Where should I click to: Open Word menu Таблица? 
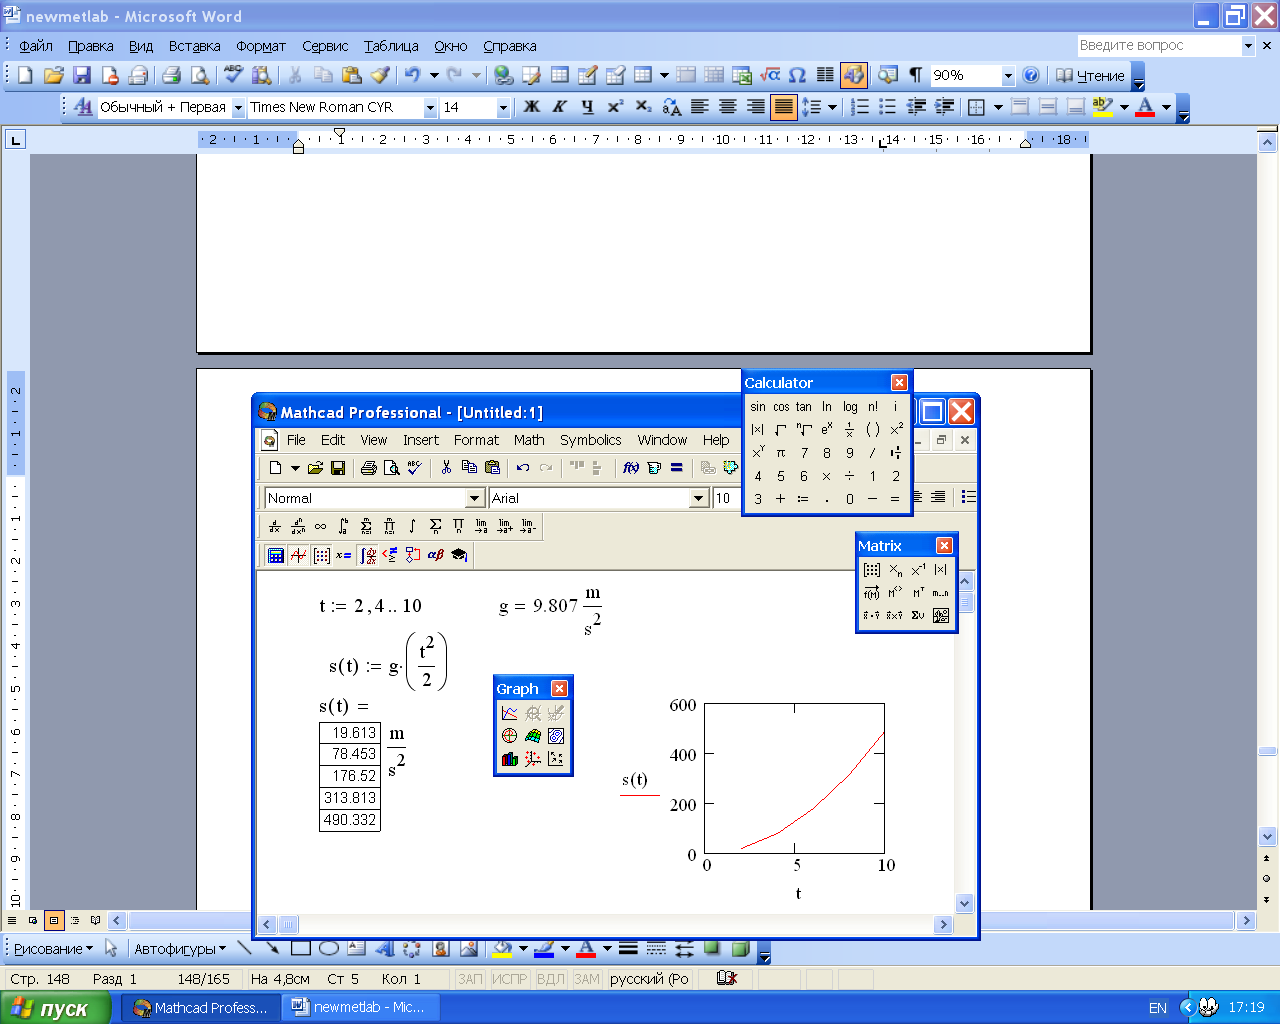pos(391,46)
